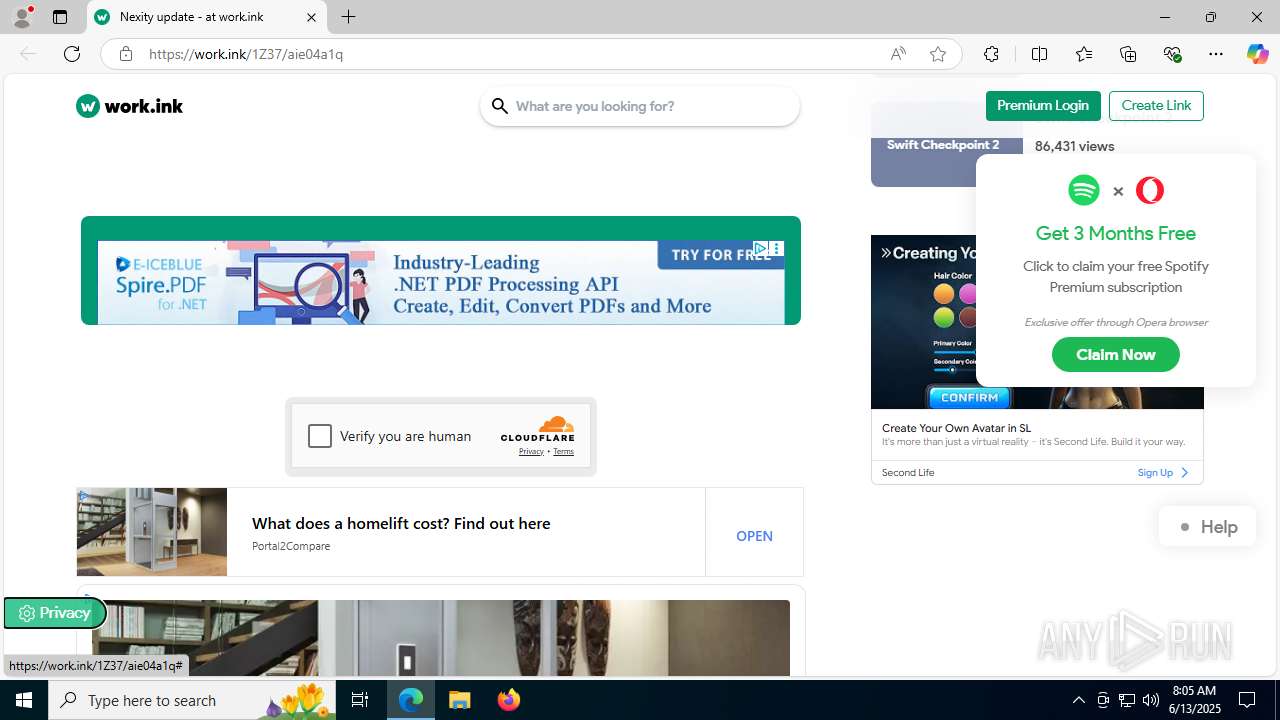The width and height of the screenshot is (1280, 720).
Task: Toggle split screen view
Action: (x=1039, y=54)
